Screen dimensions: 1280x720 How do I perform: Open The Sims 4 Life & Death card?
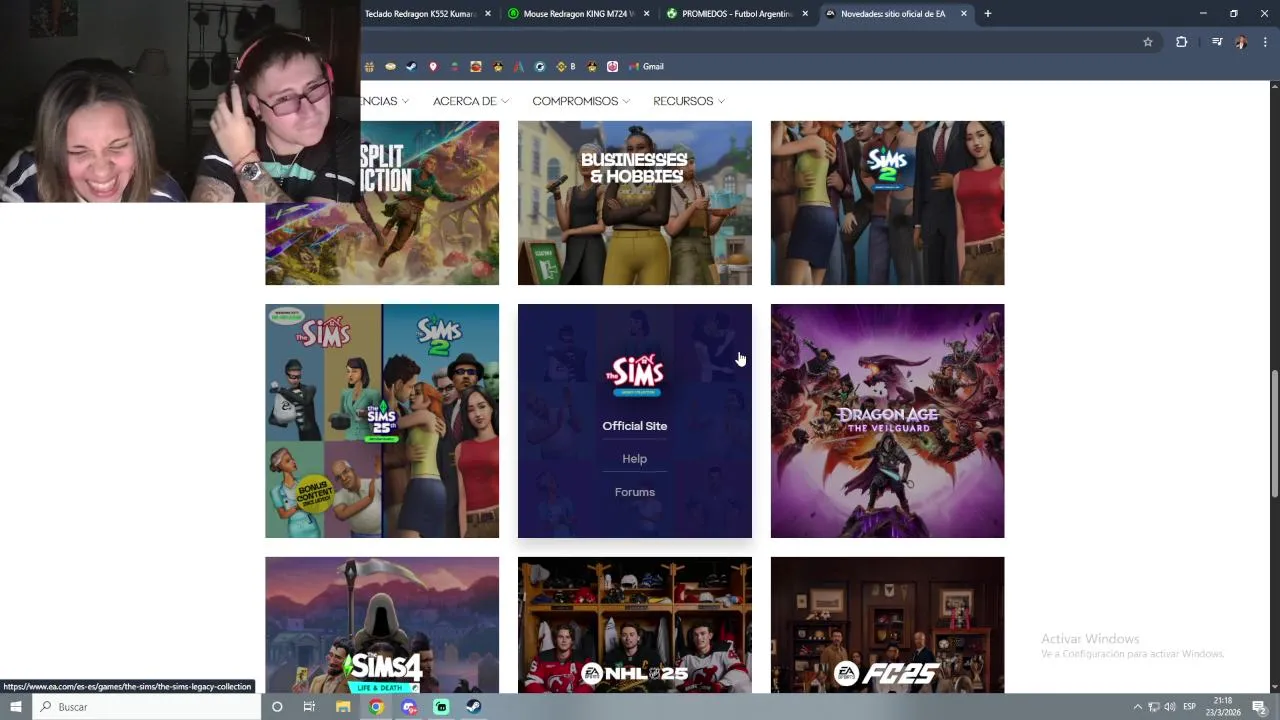382,625
